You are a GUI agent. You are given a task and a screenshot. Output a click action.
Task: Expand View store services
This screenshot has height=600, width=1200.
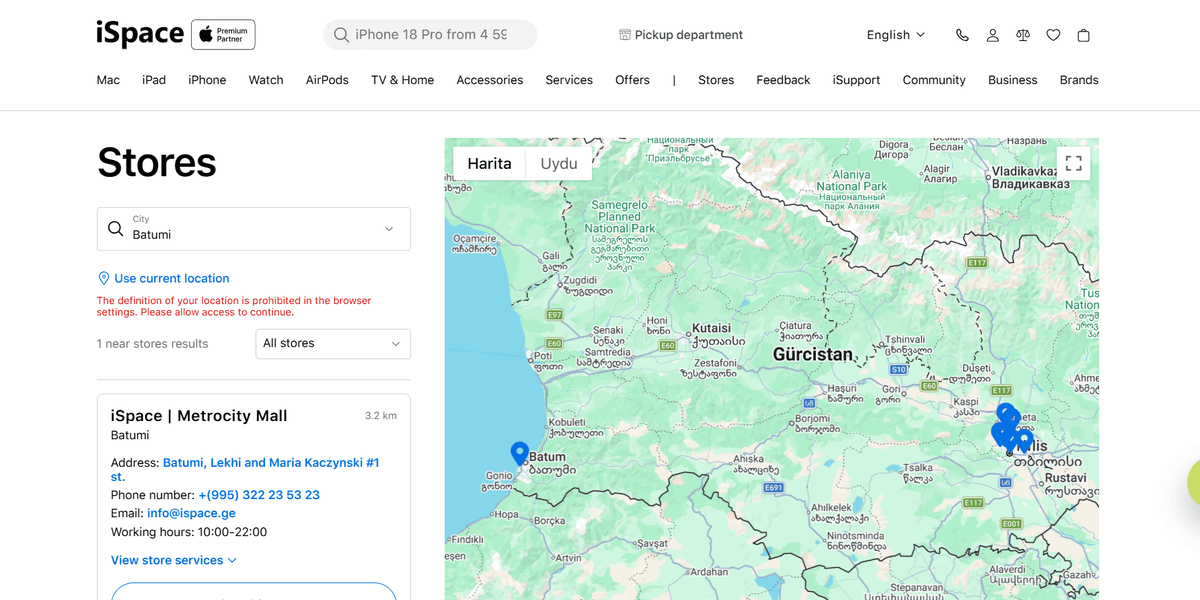174,560
